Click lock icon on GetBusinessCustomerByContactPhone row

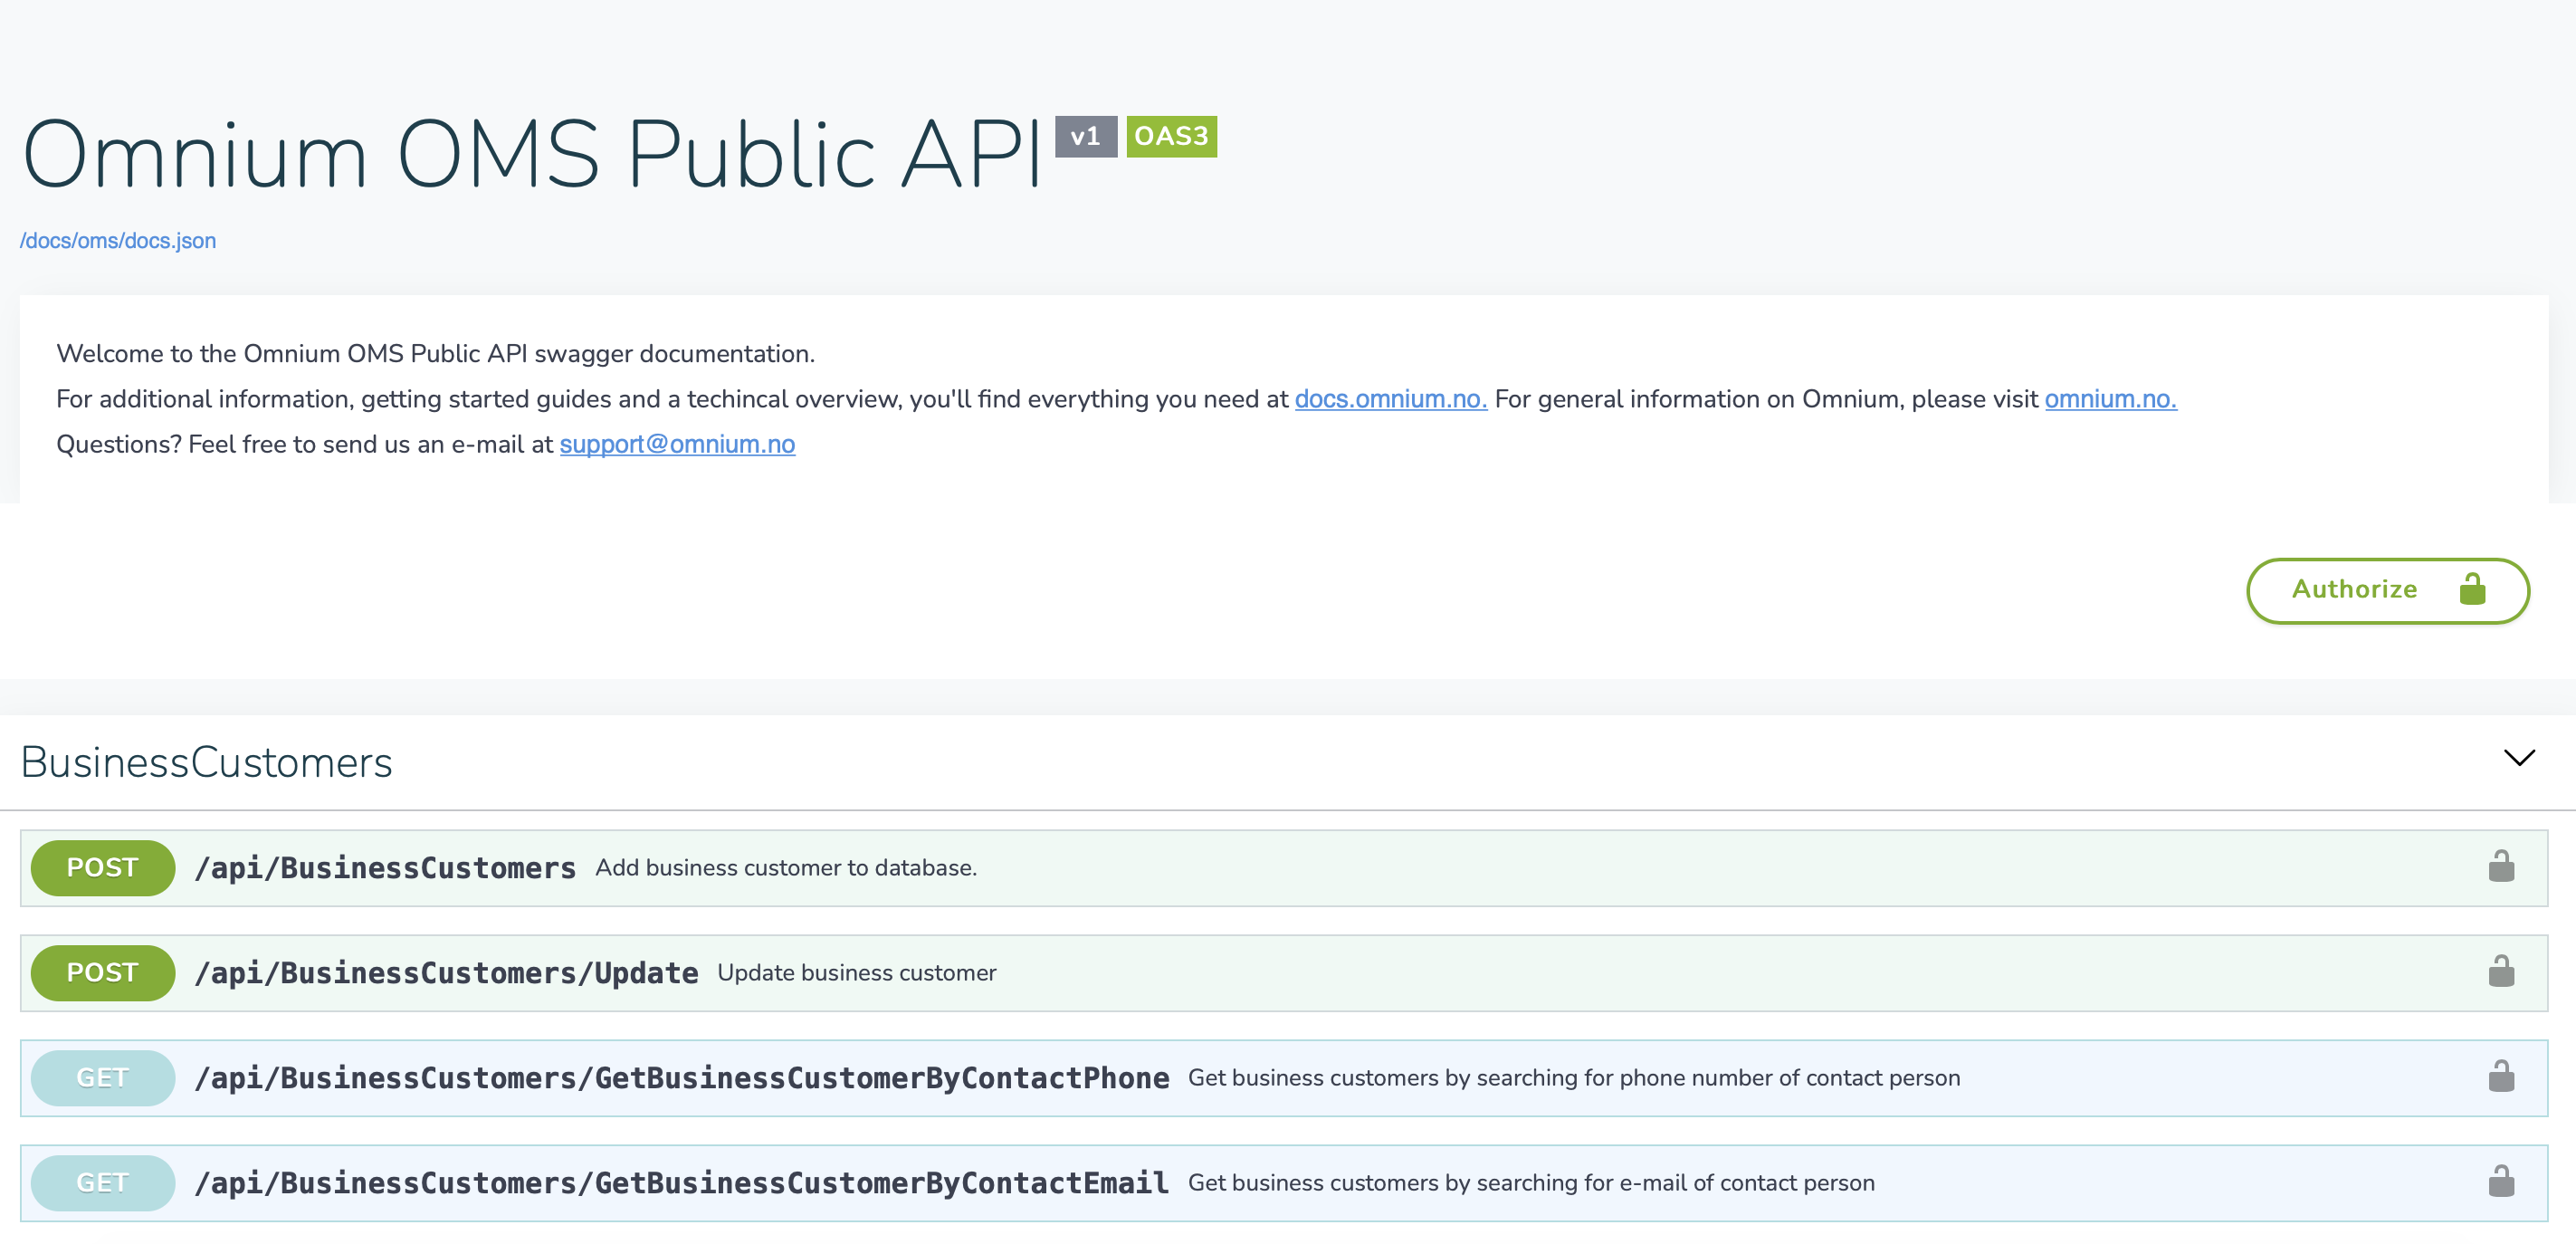click(x=2501, y=1076)
